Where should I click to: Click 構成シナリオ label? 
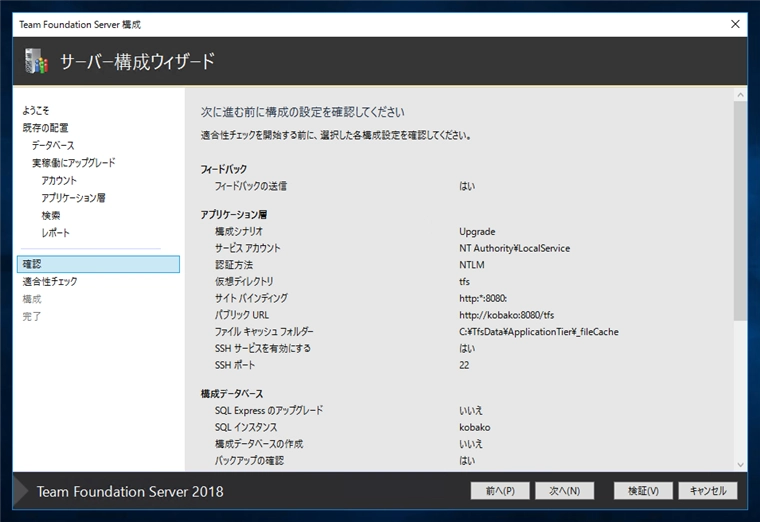(x=239, y=232)
